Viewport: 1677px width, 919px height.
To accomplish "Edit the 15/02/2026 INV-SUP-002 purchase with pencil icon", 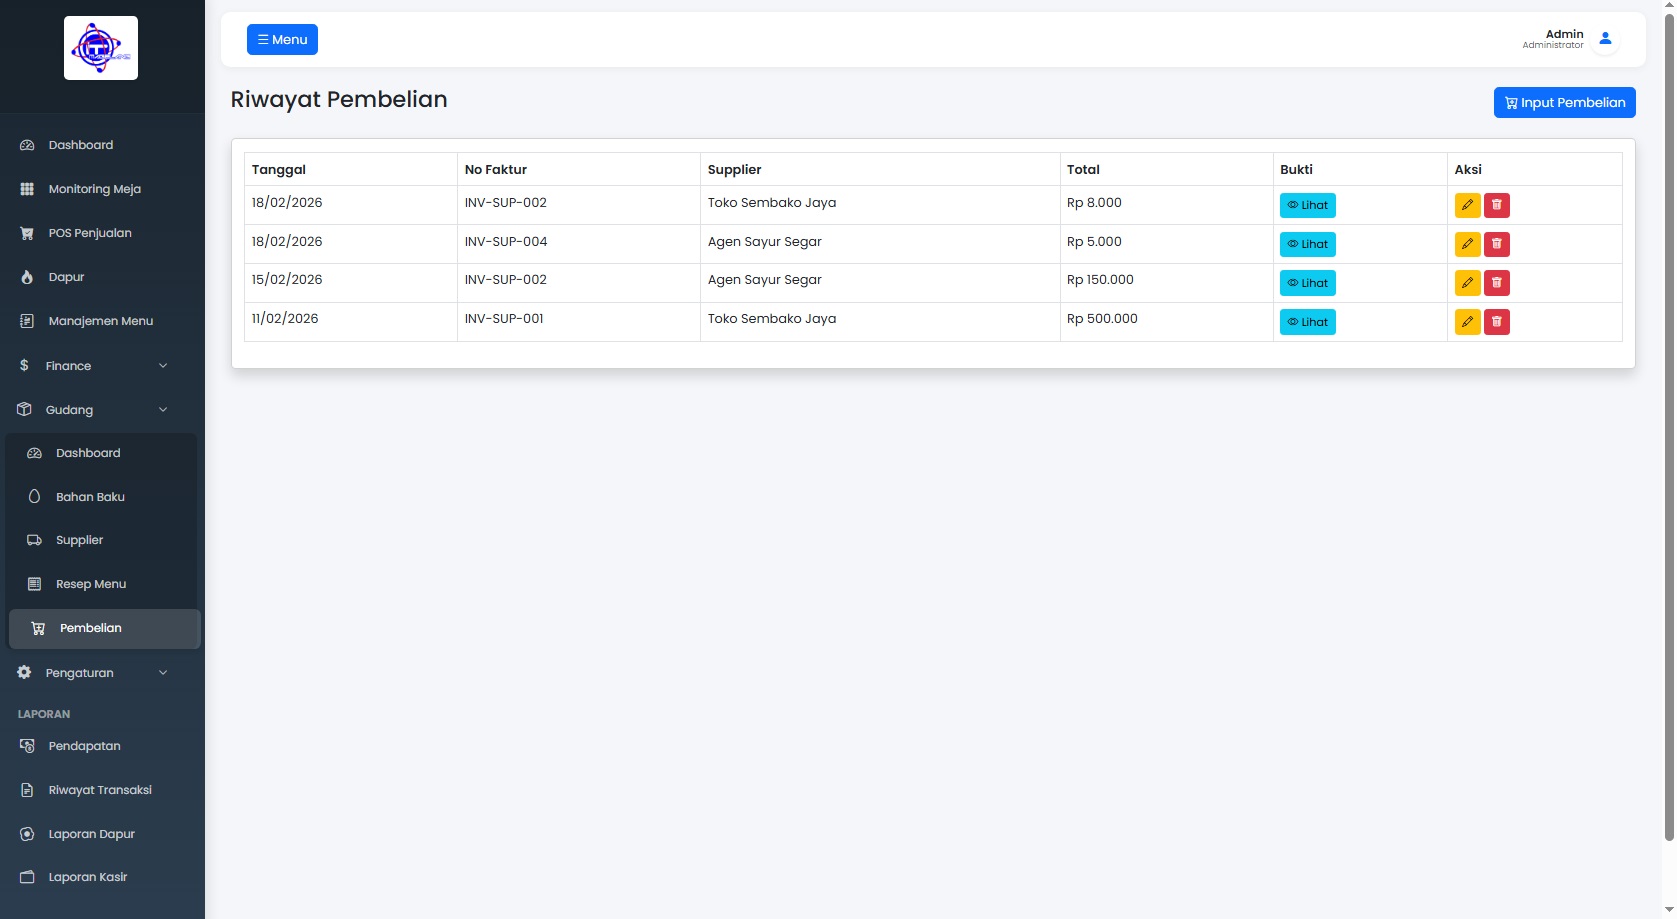I will tap(1467, 283).
